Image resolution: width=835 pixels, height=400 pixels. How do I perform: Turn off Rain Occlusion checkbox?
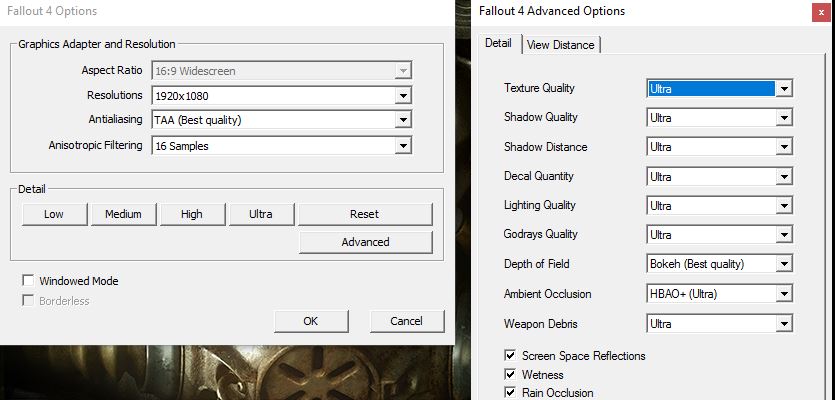click(x=511, y=393)
